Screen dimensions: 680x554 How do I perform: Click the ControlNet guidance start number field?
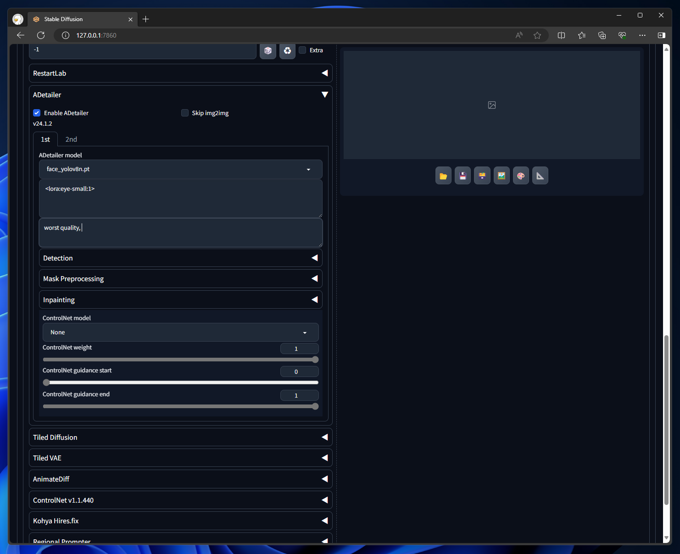pyautogui.click(x=299, y=371)
